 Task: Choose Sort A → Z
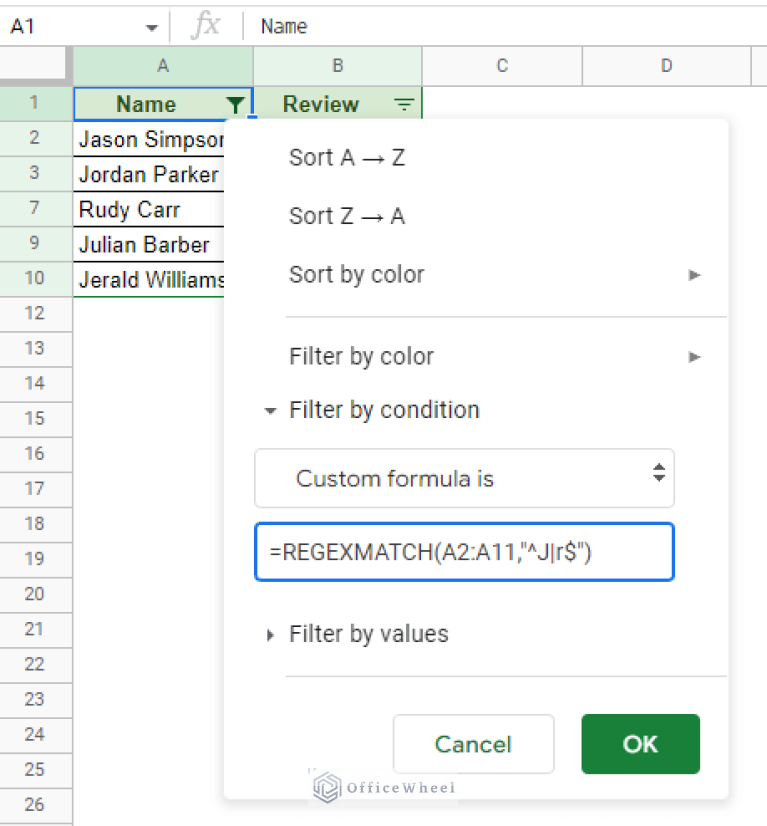coord(347,157)
